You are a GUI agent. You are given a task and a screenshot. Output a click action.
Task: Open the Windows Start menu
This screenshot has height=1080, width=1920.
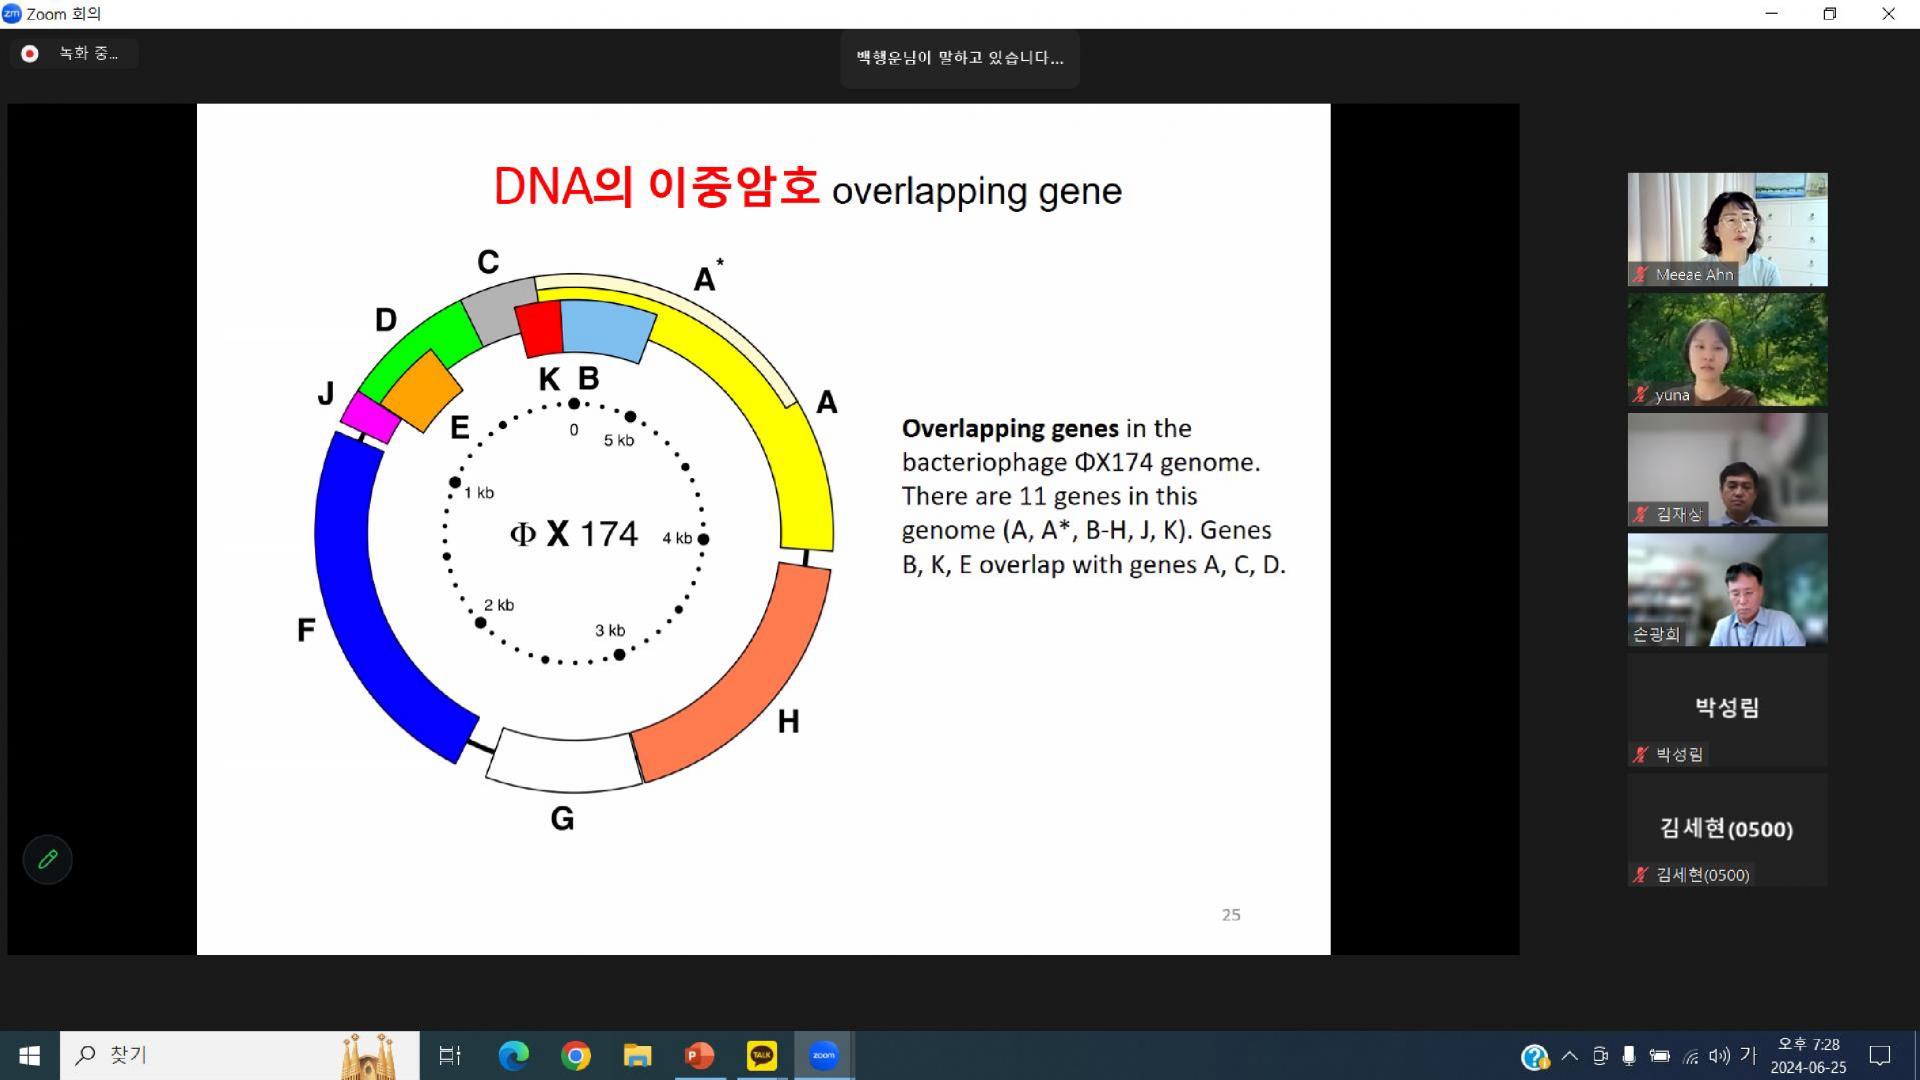click(29, 1055)
